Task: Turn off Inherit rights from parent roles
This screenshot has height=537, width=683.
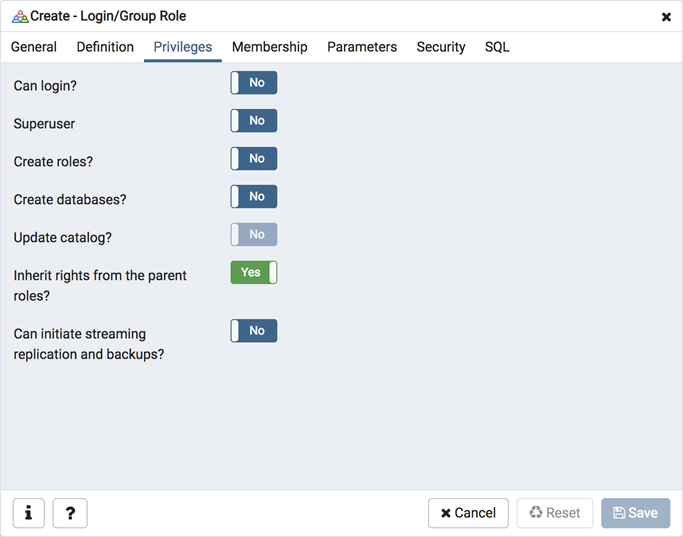Action: [x=254, y=272]
